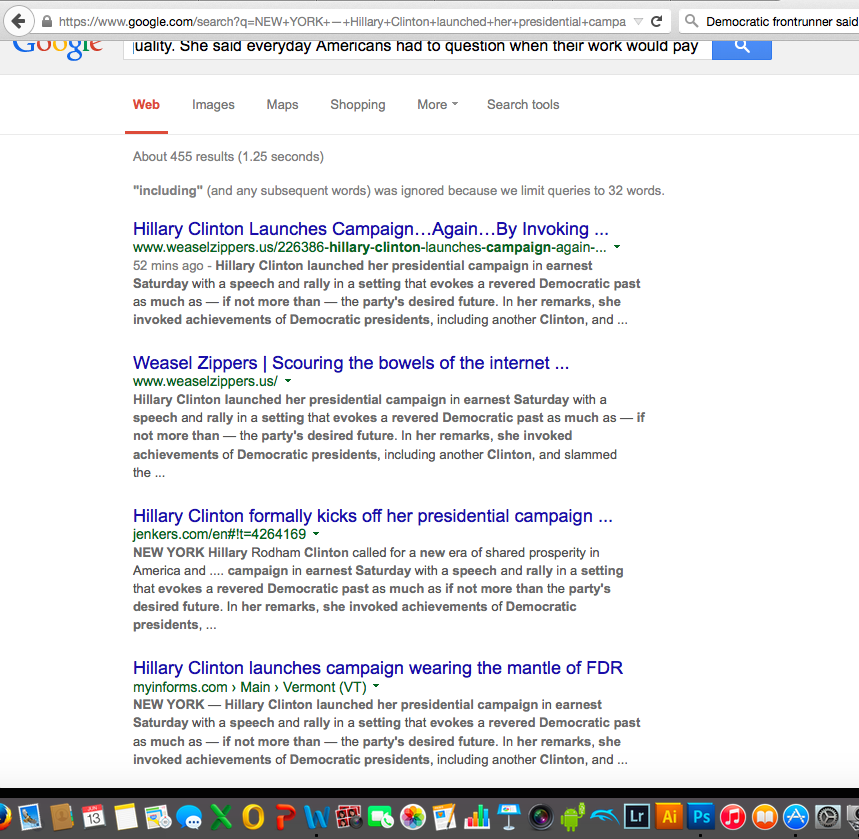Launch Microsoft Excel from the dock
The width and height of the screenshot is (859, 839).
pyautogui.click(x=221, y=818)
